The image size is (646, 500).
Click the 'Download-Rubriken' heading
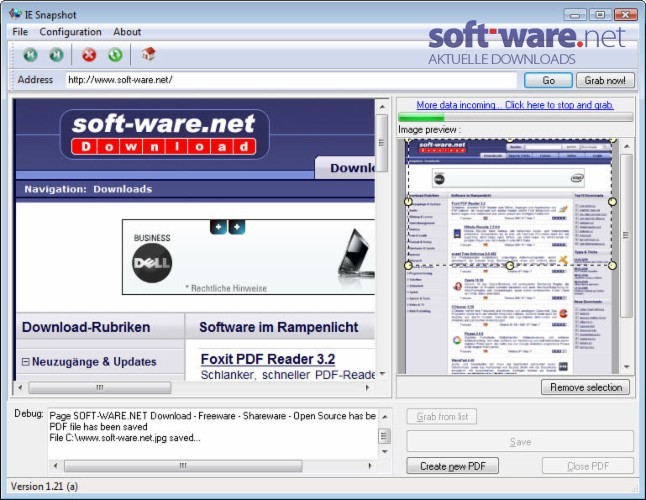pos(86,327)
